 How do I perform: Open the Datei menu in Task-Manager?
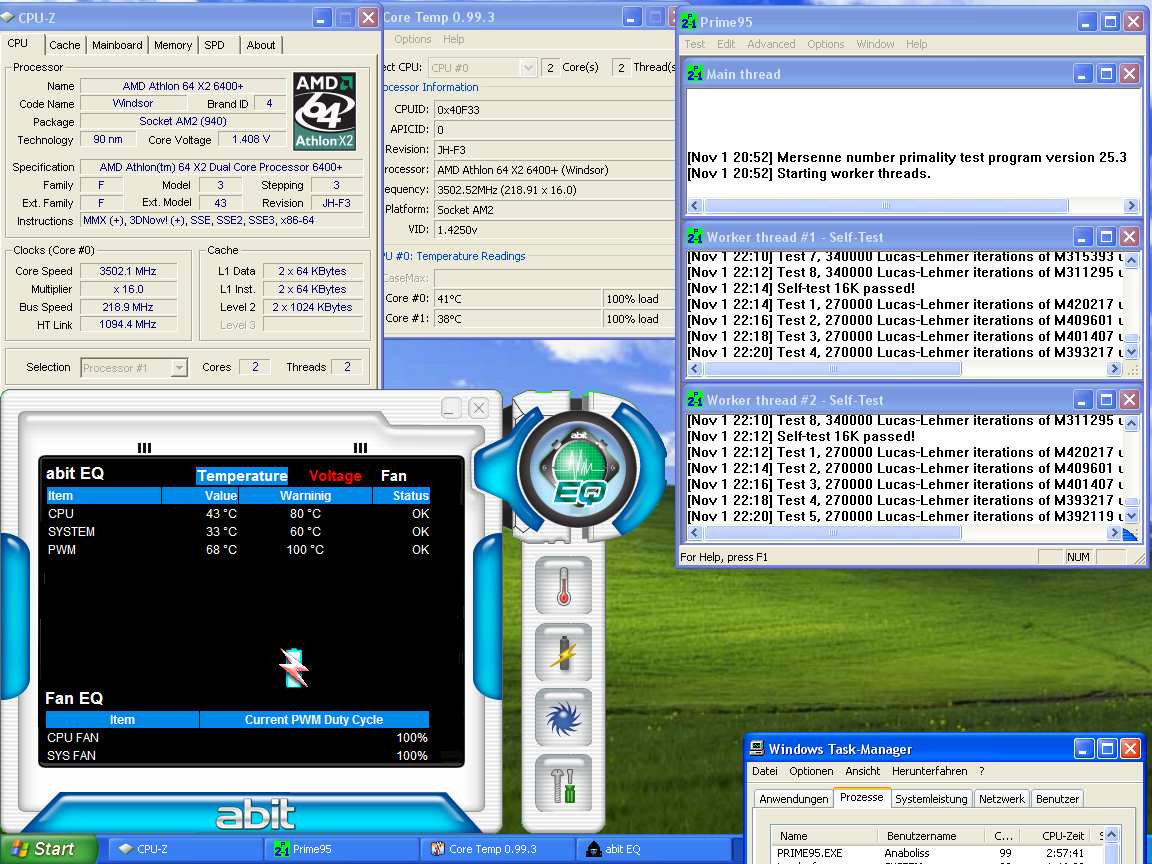764,771
